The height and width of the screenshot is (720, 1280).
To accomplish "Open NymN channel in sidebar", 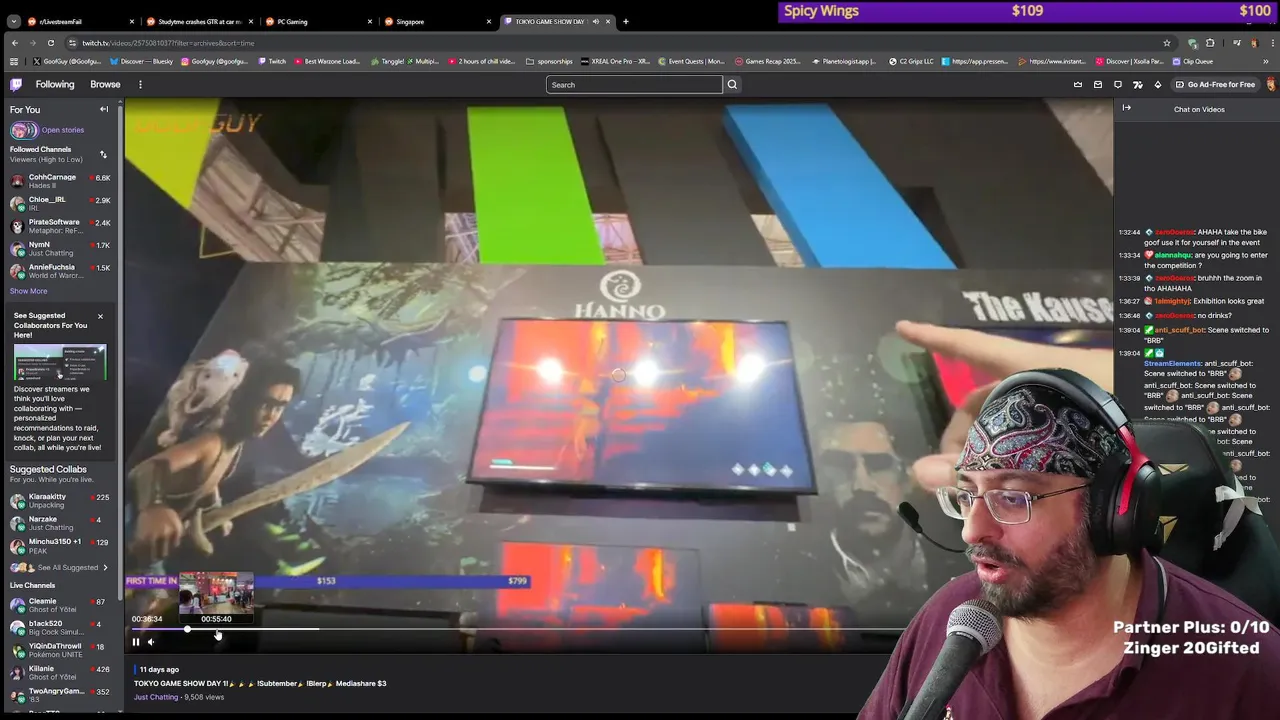I will tap(60, 248).
